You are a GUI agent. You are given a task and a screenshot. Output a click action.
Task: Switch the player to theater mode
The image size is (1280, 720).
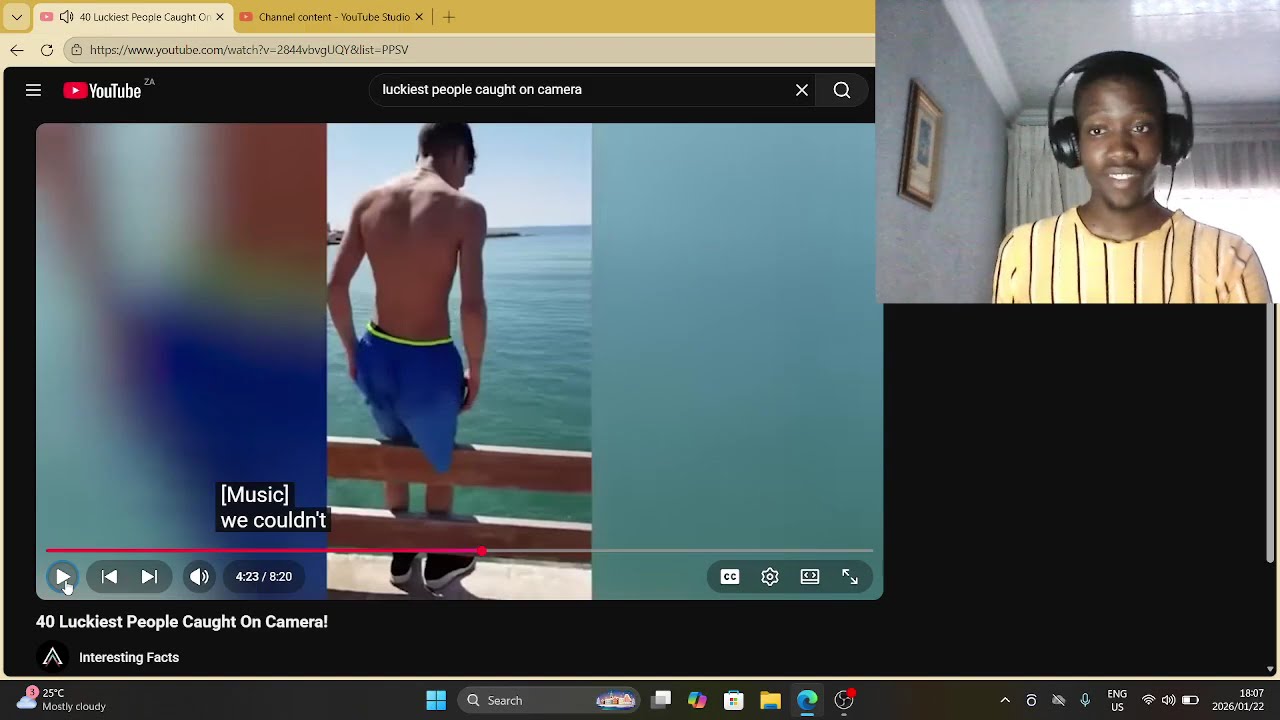(810, 577)
